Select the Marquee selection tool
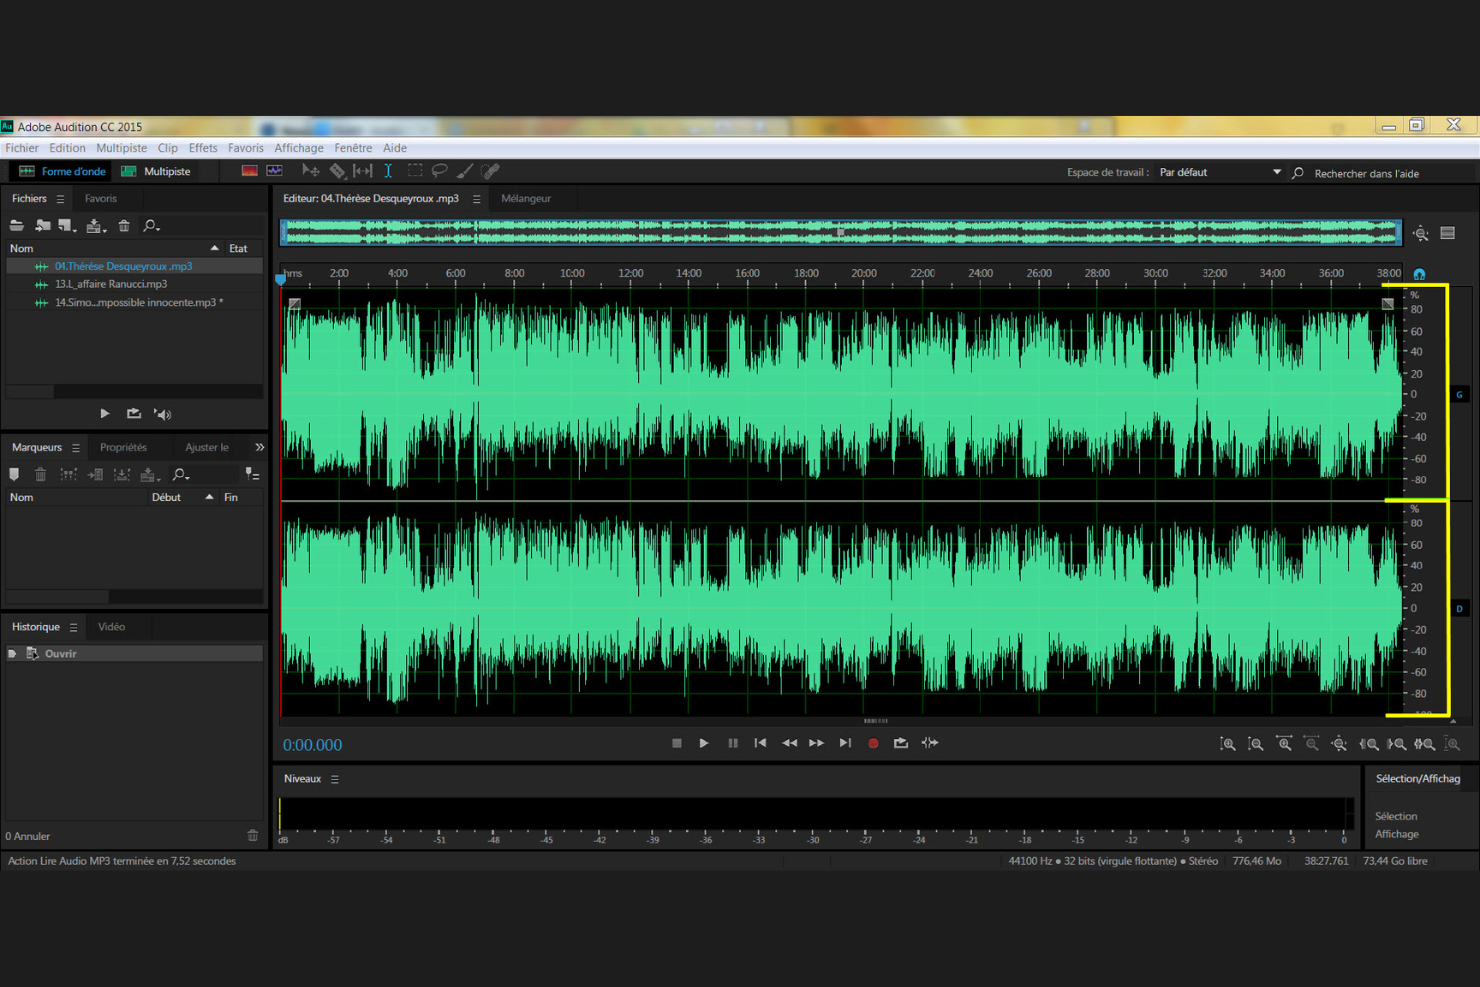Screen dimensions: 1480x987 tap(414, 171)
